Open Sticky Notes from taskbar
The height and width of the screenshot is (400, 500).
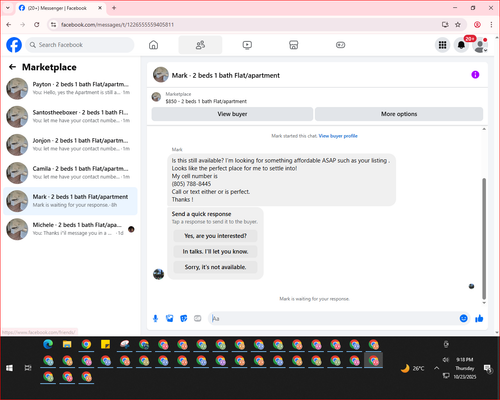click(x=105, y=344)
